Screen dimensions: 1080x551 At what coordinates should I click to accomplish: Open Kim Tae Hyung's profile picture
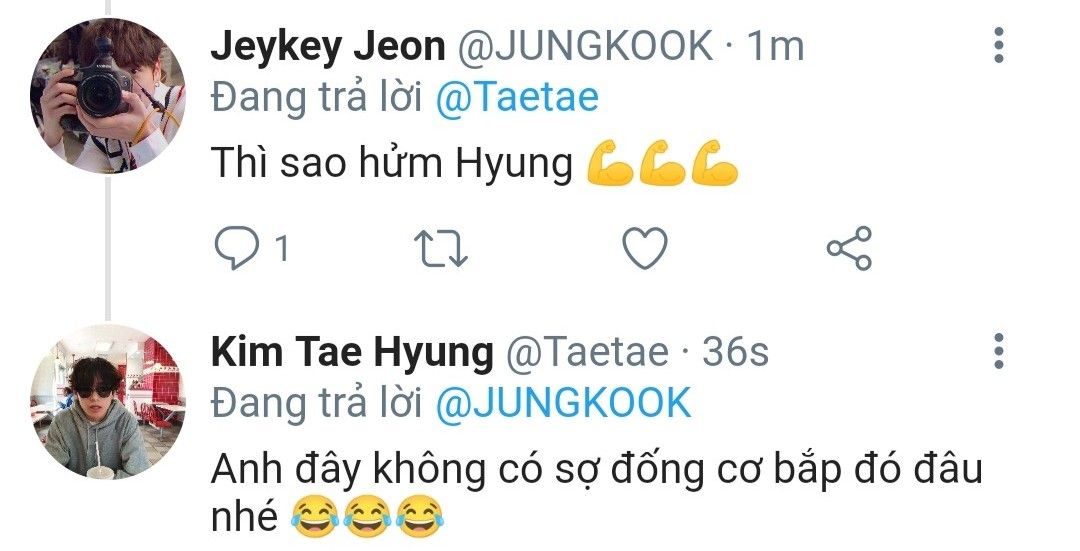click(107, 400)
